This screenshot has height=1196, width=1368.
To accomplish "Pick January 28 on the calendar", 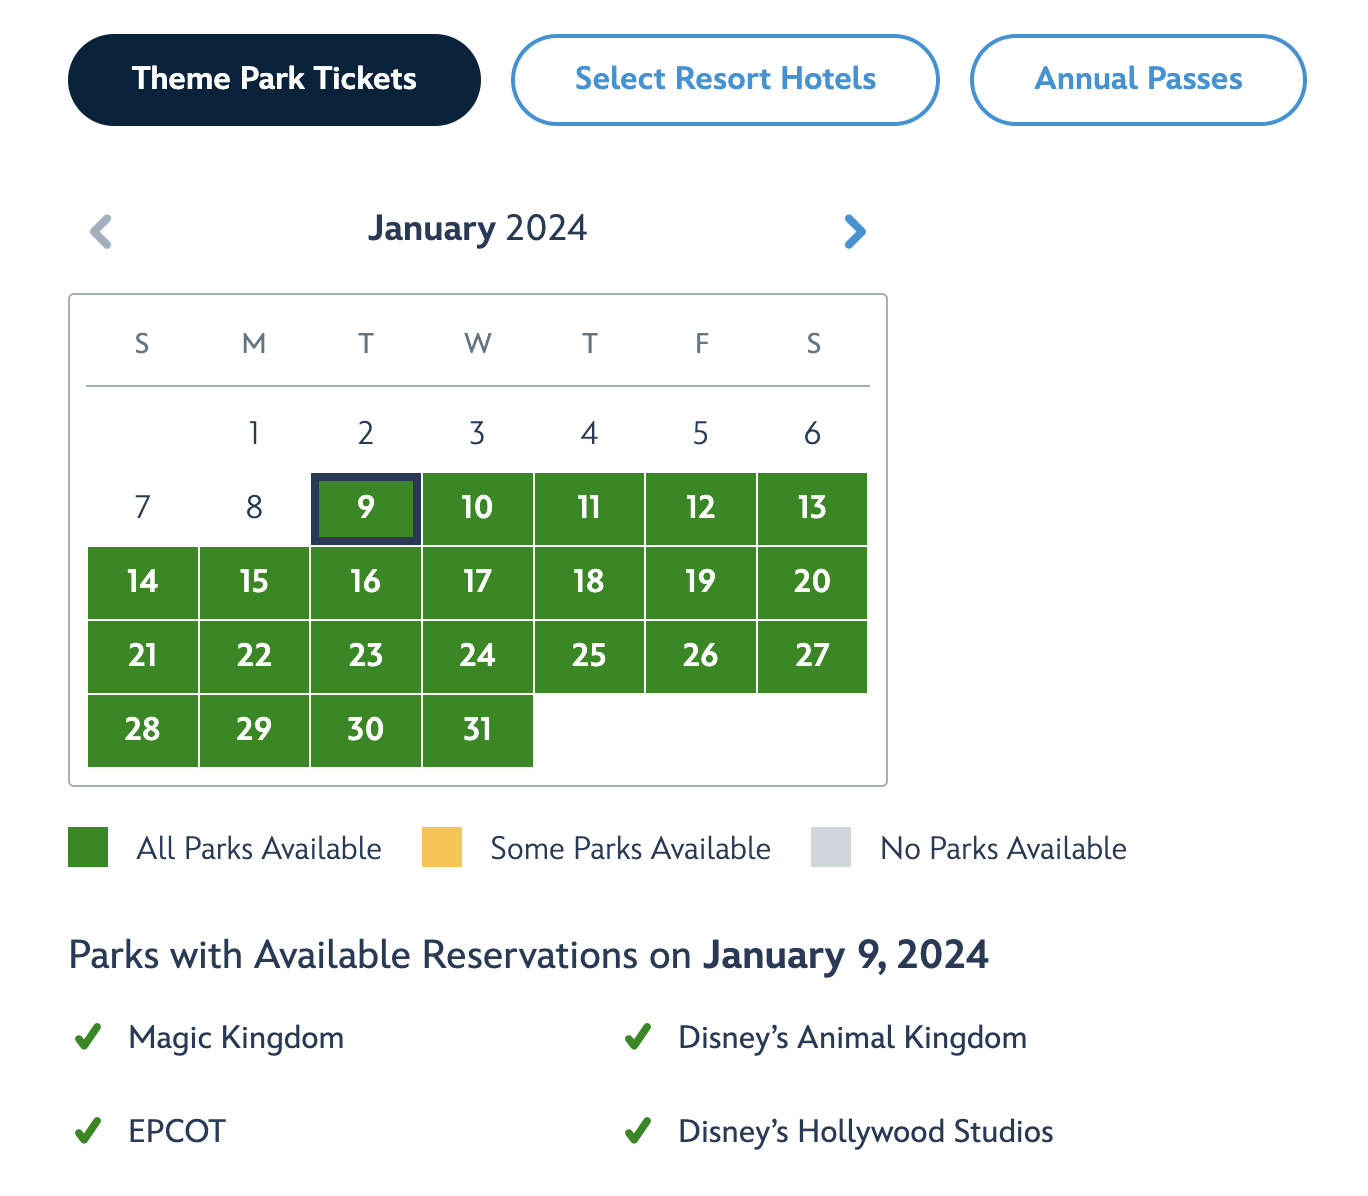I will [x=143, y=730].
